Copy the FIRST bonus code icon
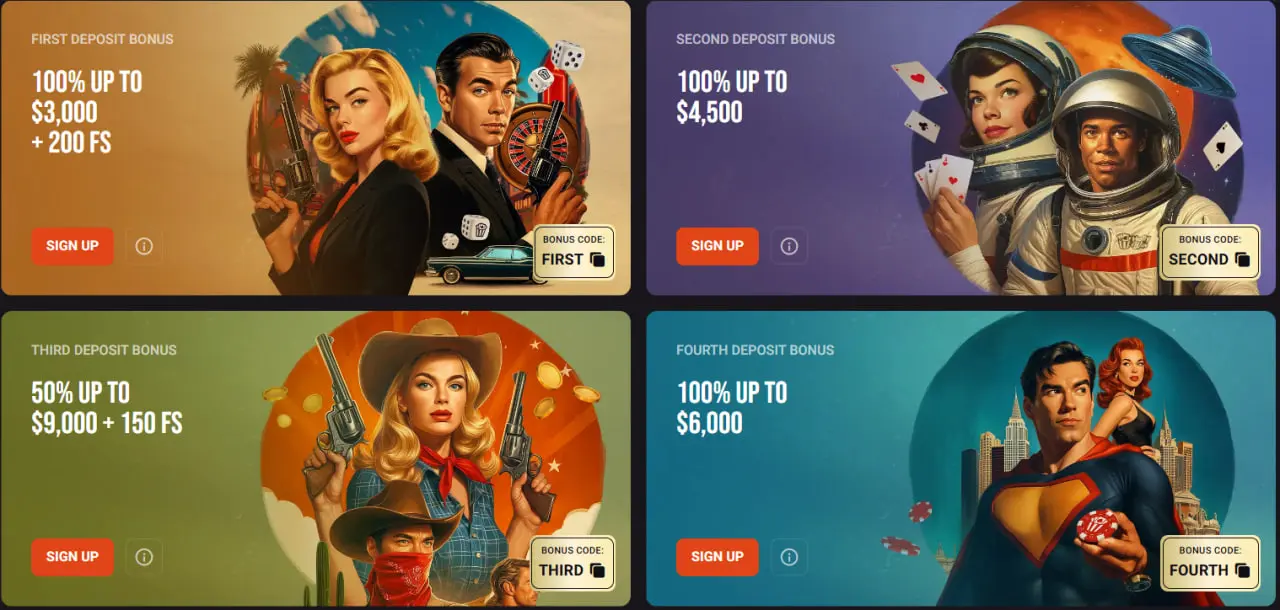Screen dimensions: 1280x610 pyautogui.click(x=598, y=260)
